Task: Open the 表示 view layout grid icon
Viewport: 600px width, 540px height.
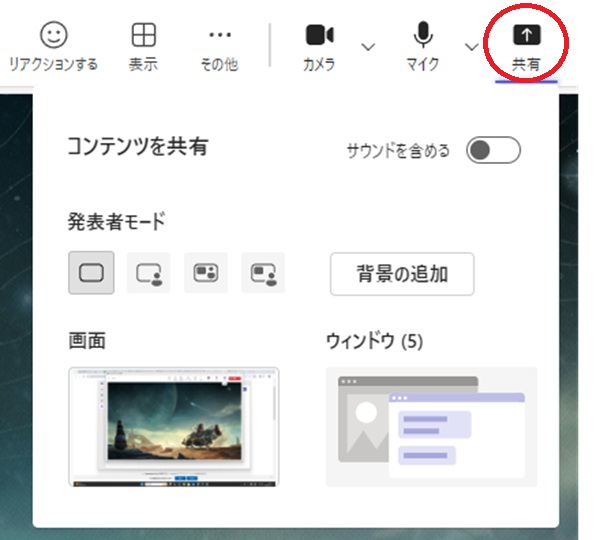Action: [144, 35]
